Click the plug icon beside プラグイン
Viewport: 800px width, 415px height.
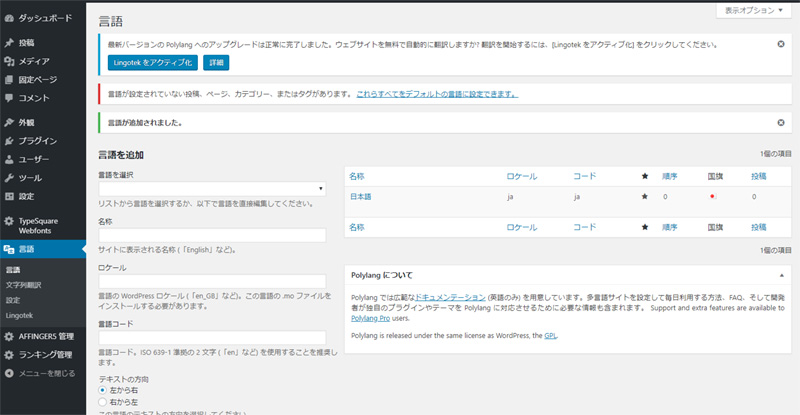point(9,141)
